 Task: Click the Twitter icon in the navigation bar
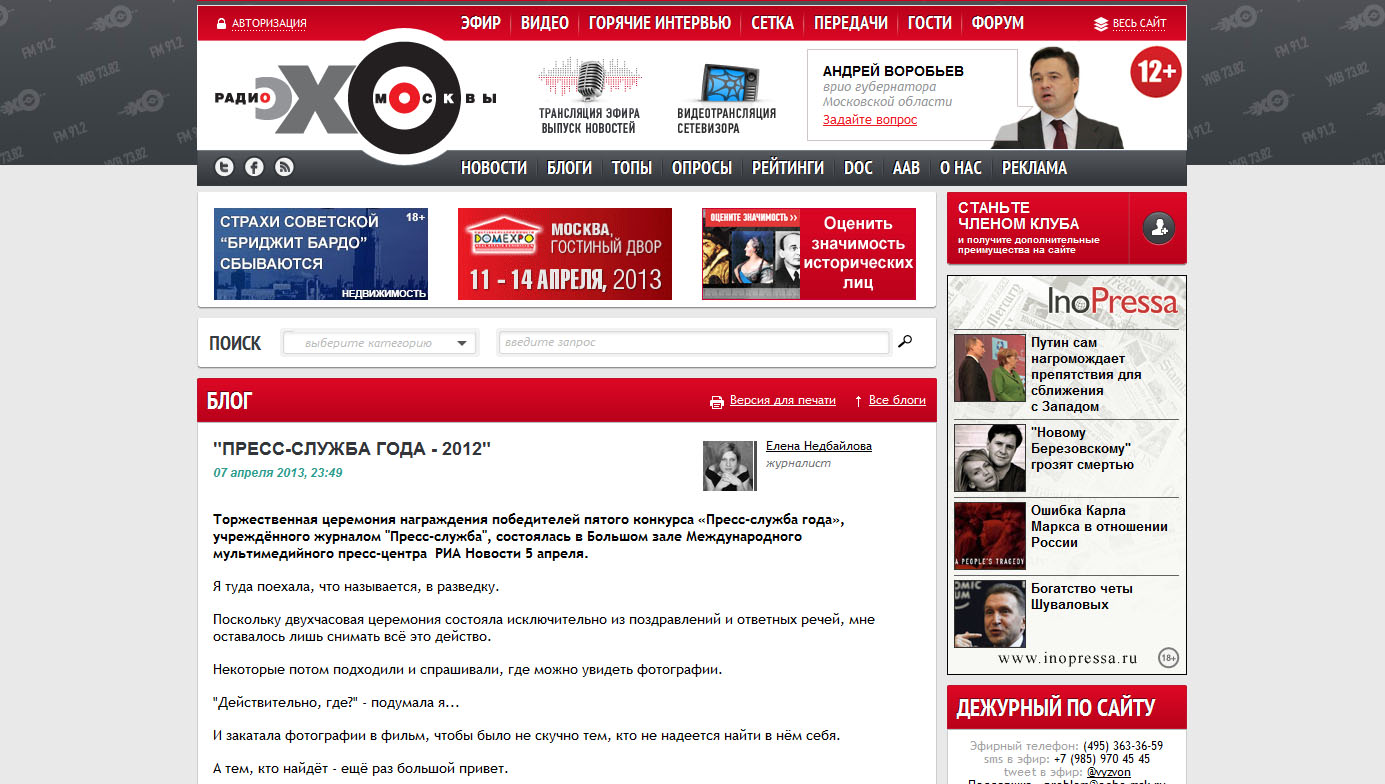(225, 167)
